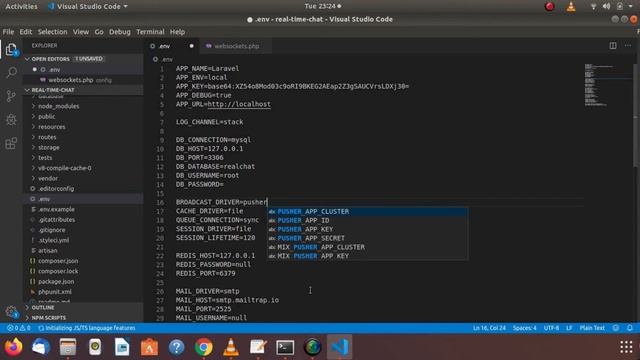Image resolution: width=640 pixels, height=360 pixels.
Task: Open .env.example in explorer
Action: [56, 209]
